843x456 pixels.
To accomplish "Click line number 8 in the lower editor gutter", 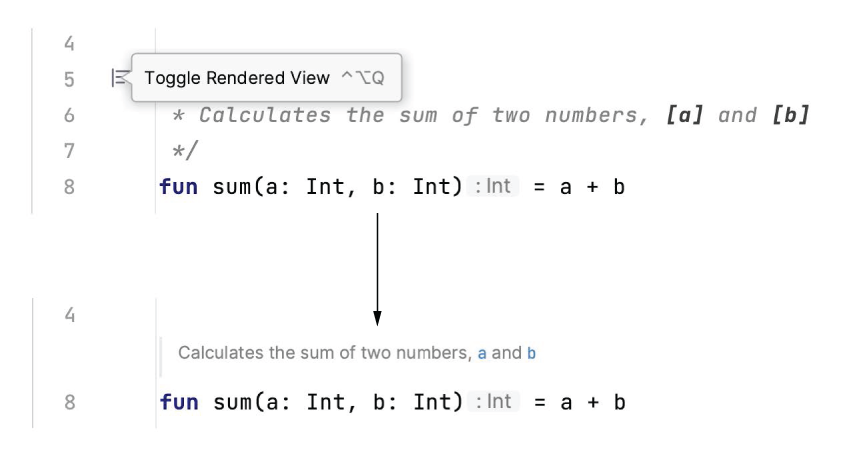I will point(69,402).
